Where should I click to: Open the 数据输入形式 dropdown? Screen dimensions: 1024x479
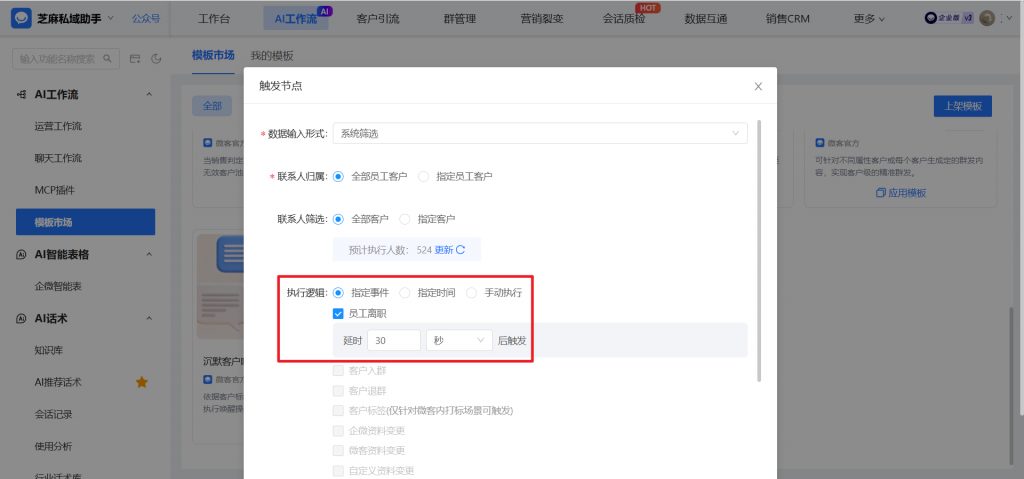point(540,133)
